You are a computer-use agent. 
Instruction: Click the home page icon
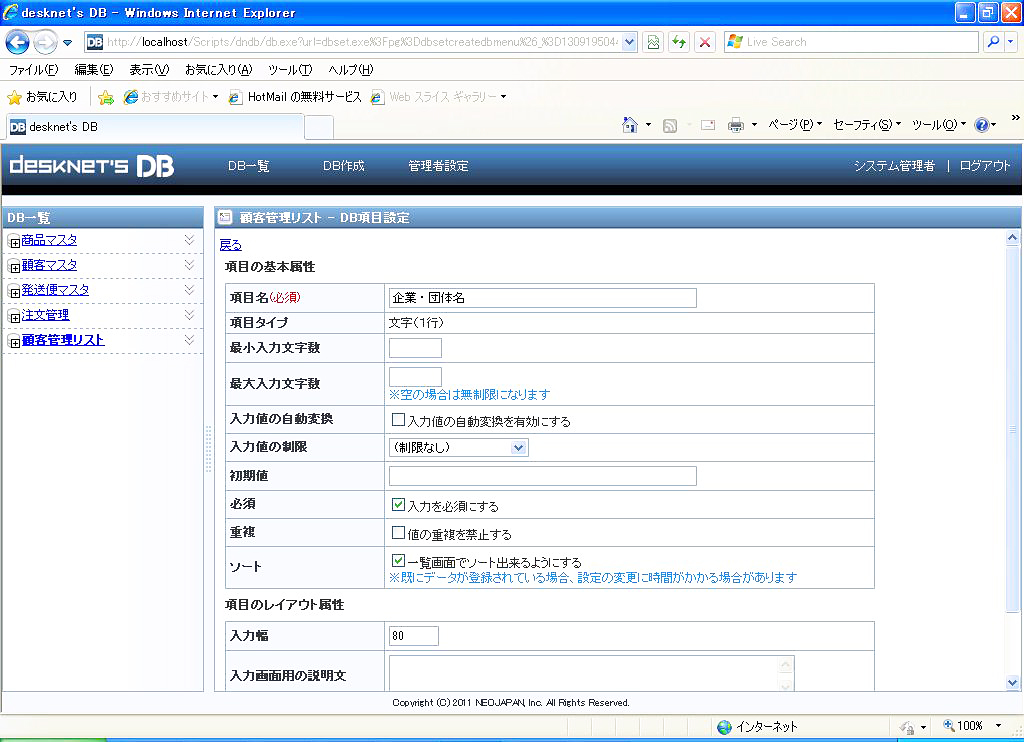pos(630,125)
